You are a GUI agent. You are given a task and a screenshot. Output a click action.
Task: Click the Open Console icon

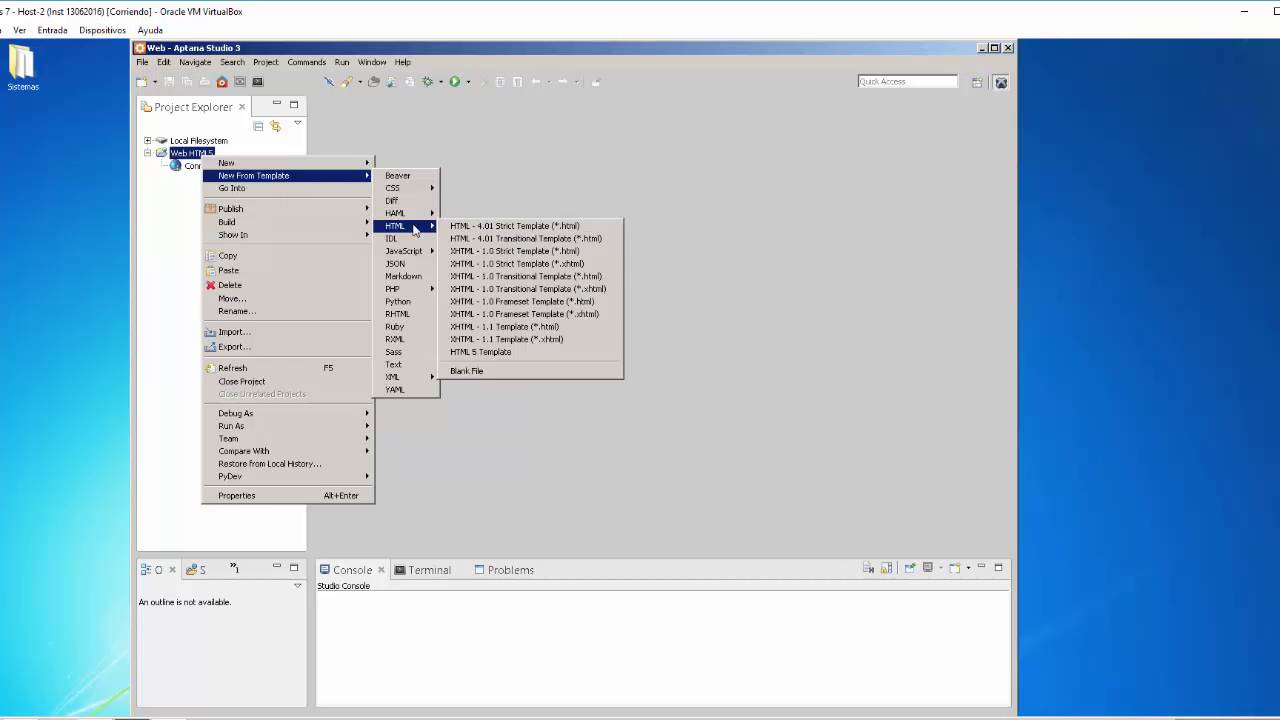point(957,568)
